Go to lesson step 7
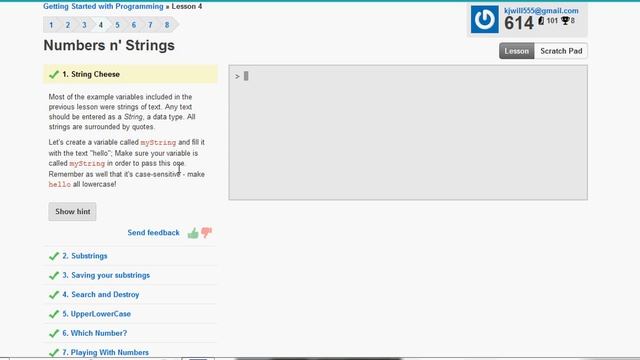The width and height of the screenshot is (640, 360). point(150,25)
